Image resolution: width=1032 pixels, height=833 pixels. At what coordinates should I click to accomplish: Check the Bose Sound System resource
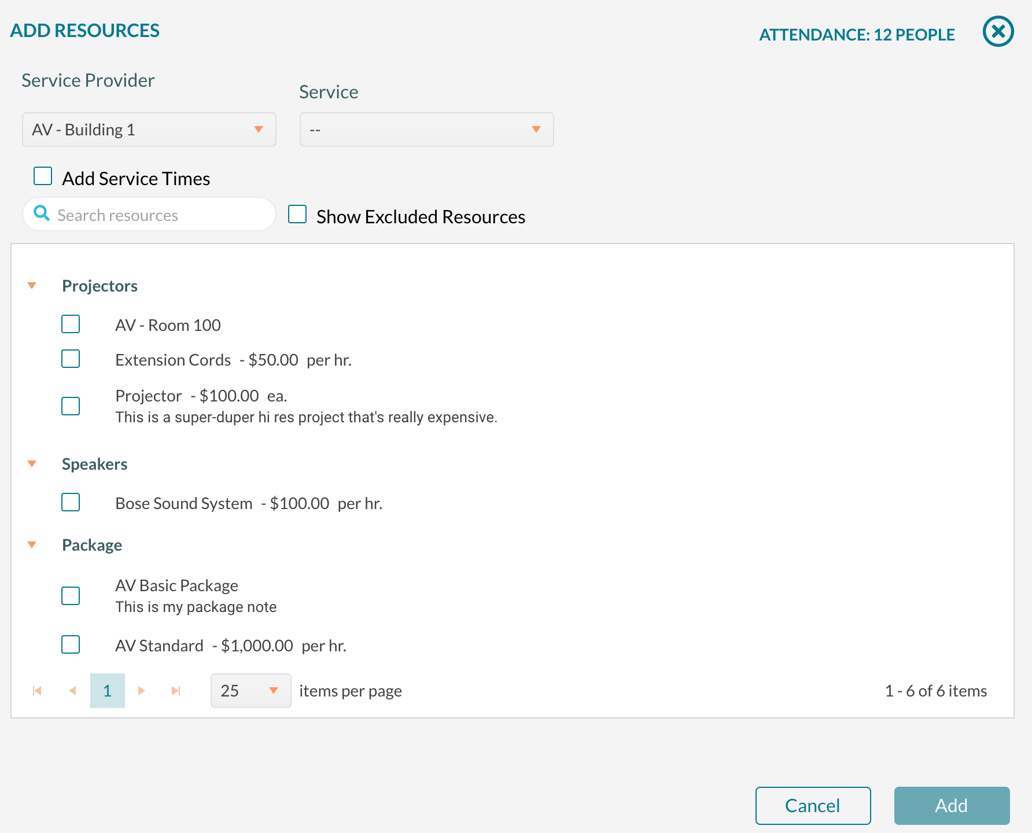click(x=70, y=502)
